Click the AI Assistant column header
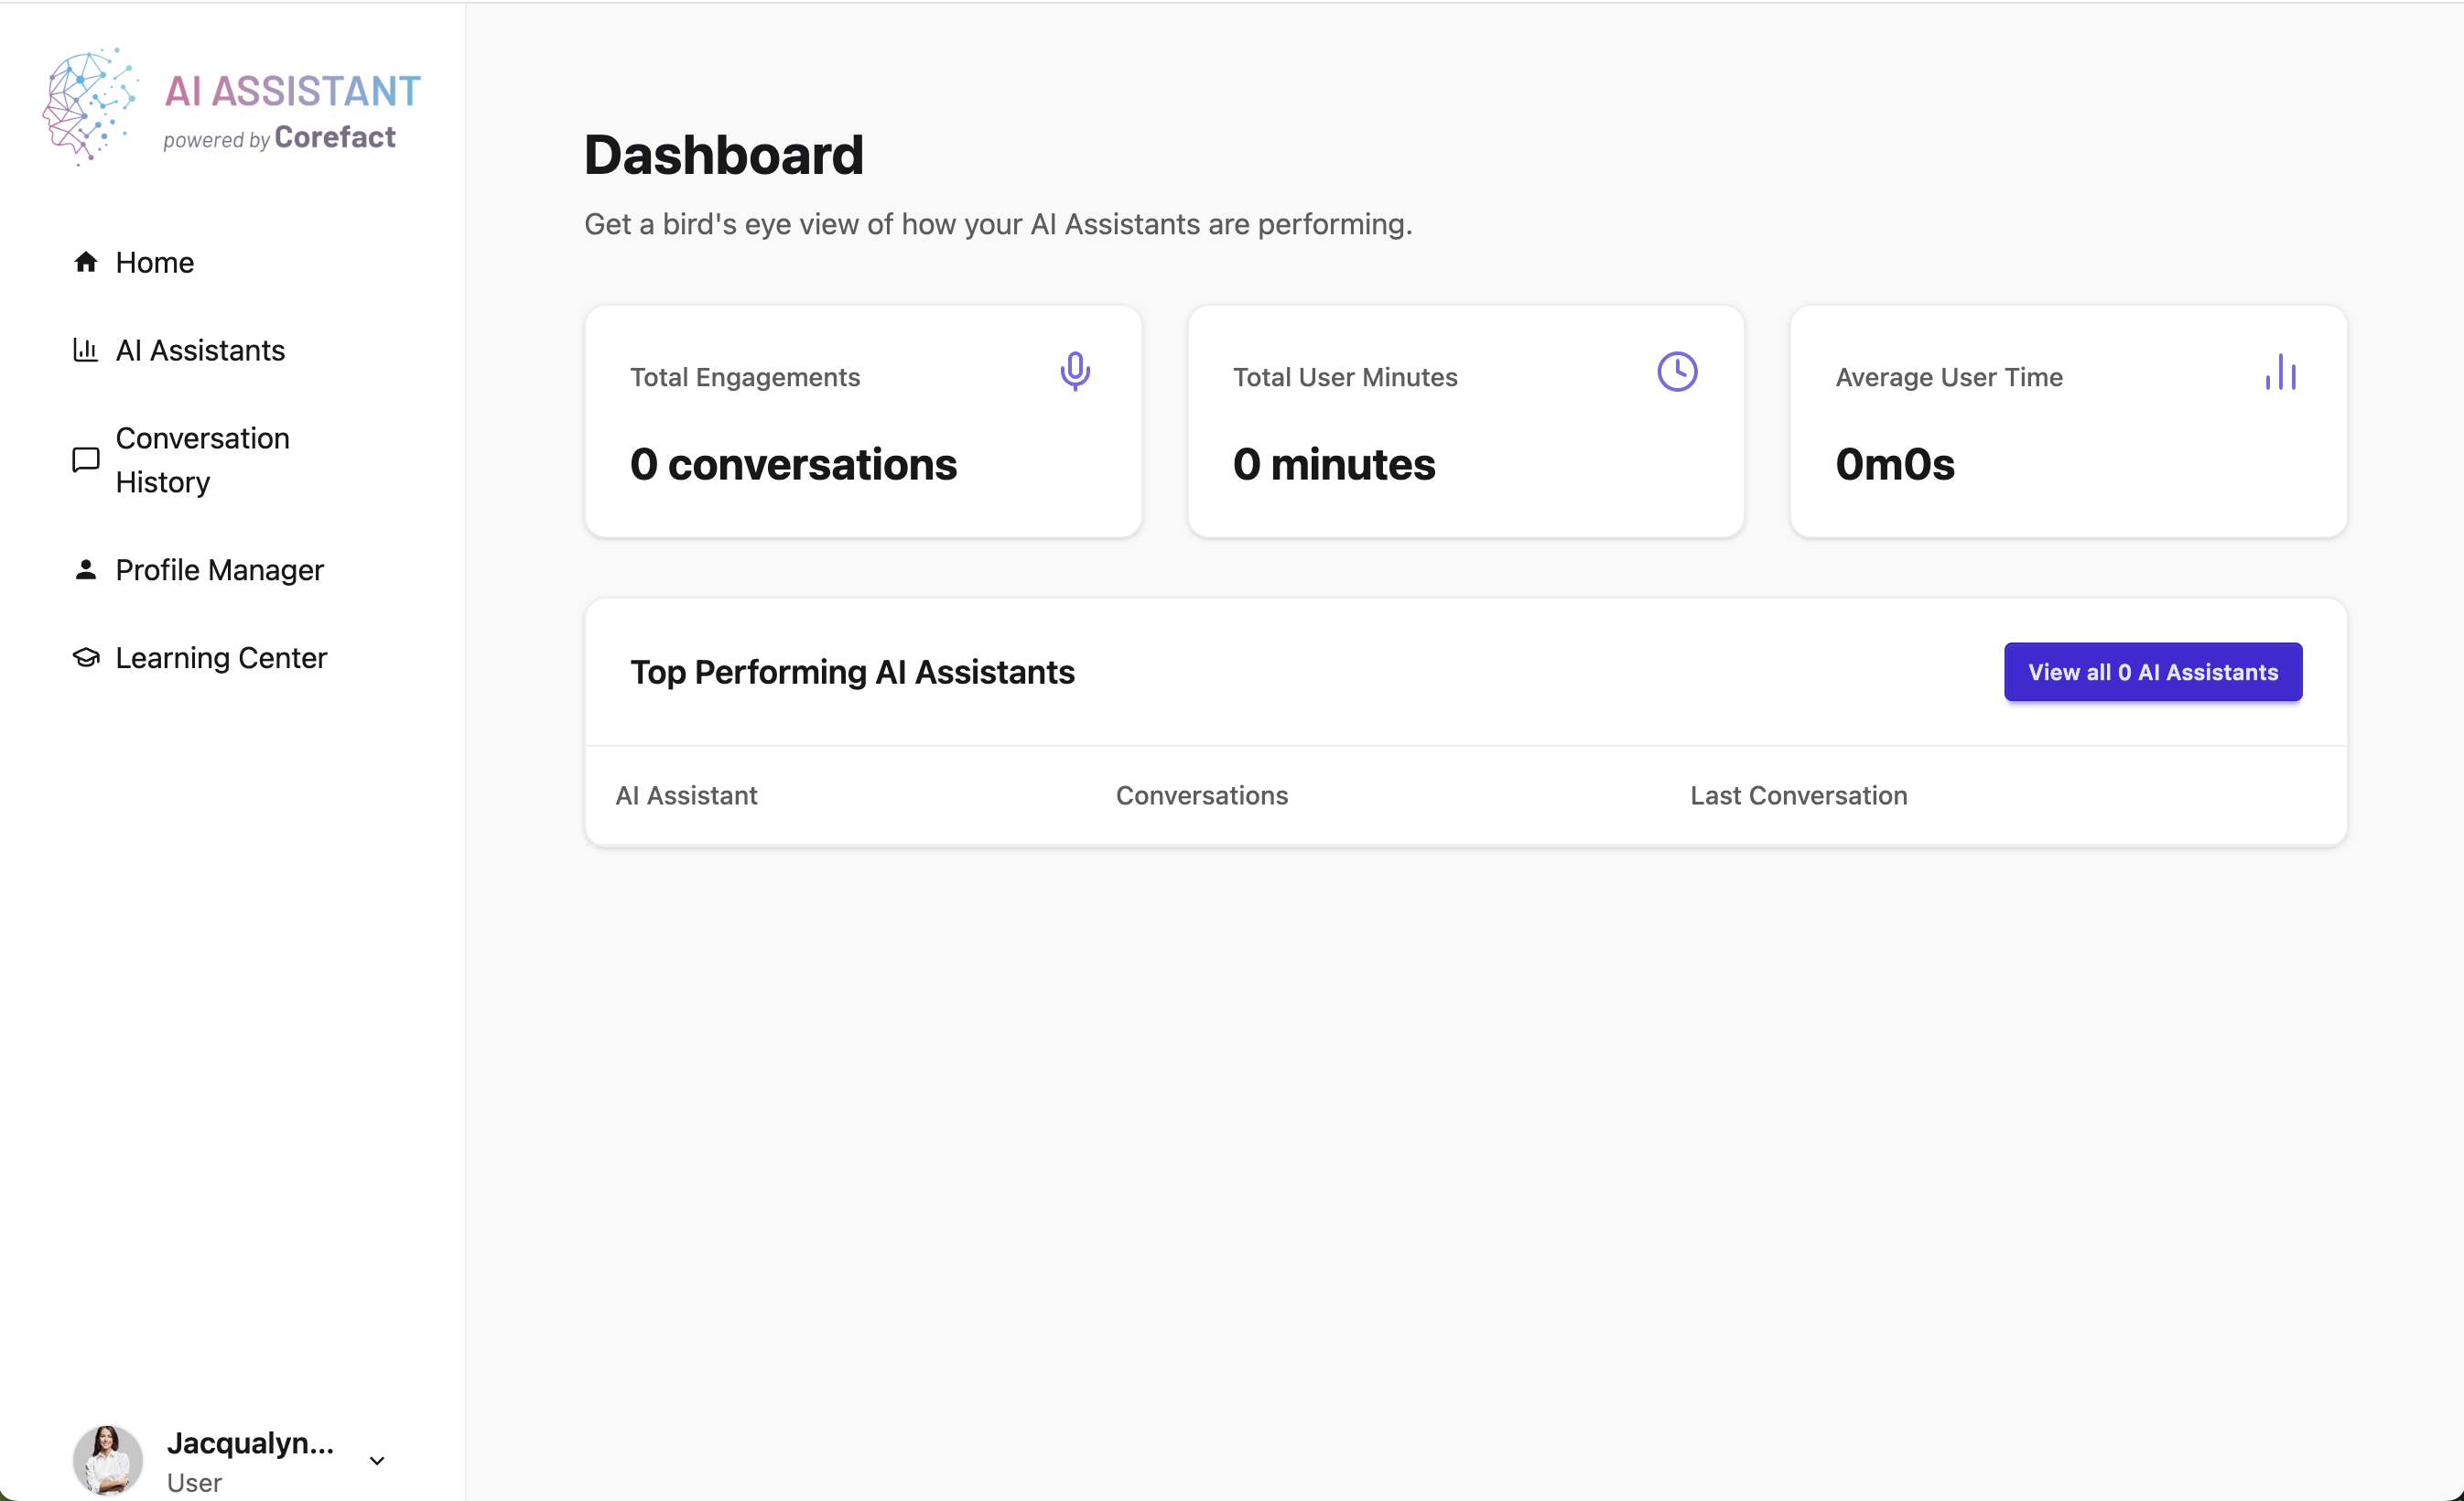This screenshot has width=2464, height=1501. [686, 796]
